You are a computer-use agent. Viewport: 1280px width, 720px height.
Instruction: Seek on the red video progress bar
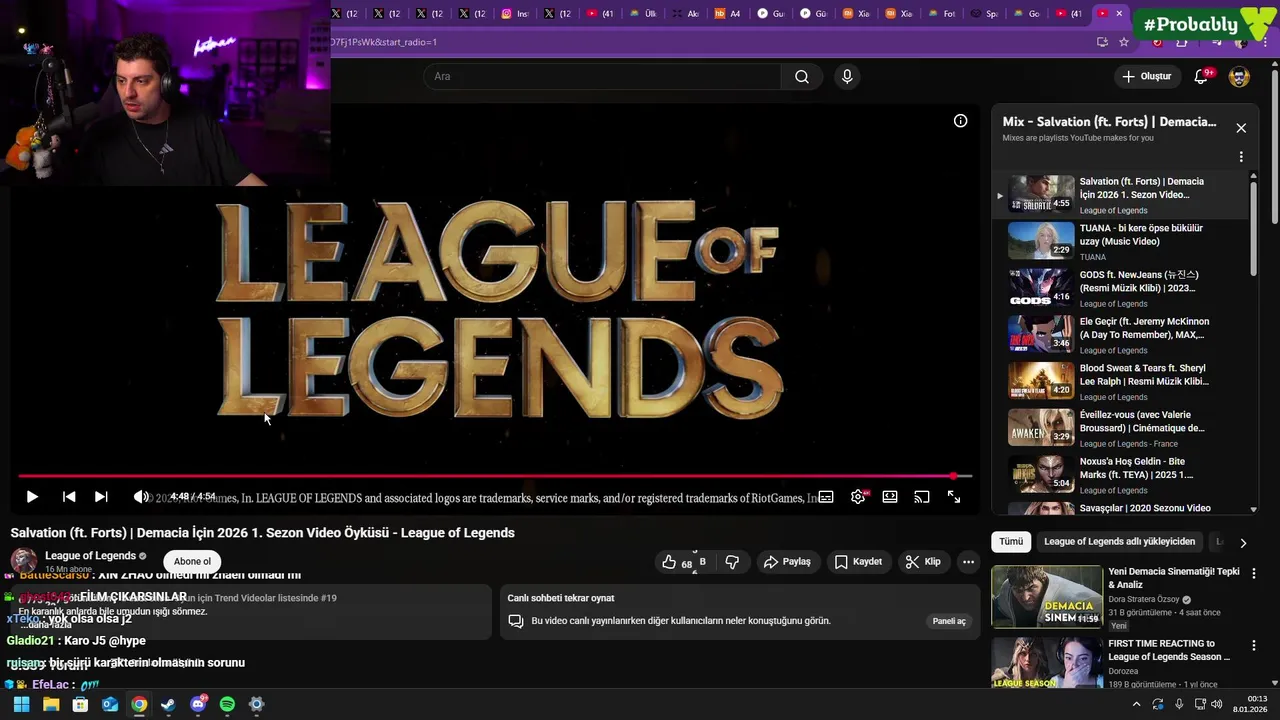tap(494, 476)
